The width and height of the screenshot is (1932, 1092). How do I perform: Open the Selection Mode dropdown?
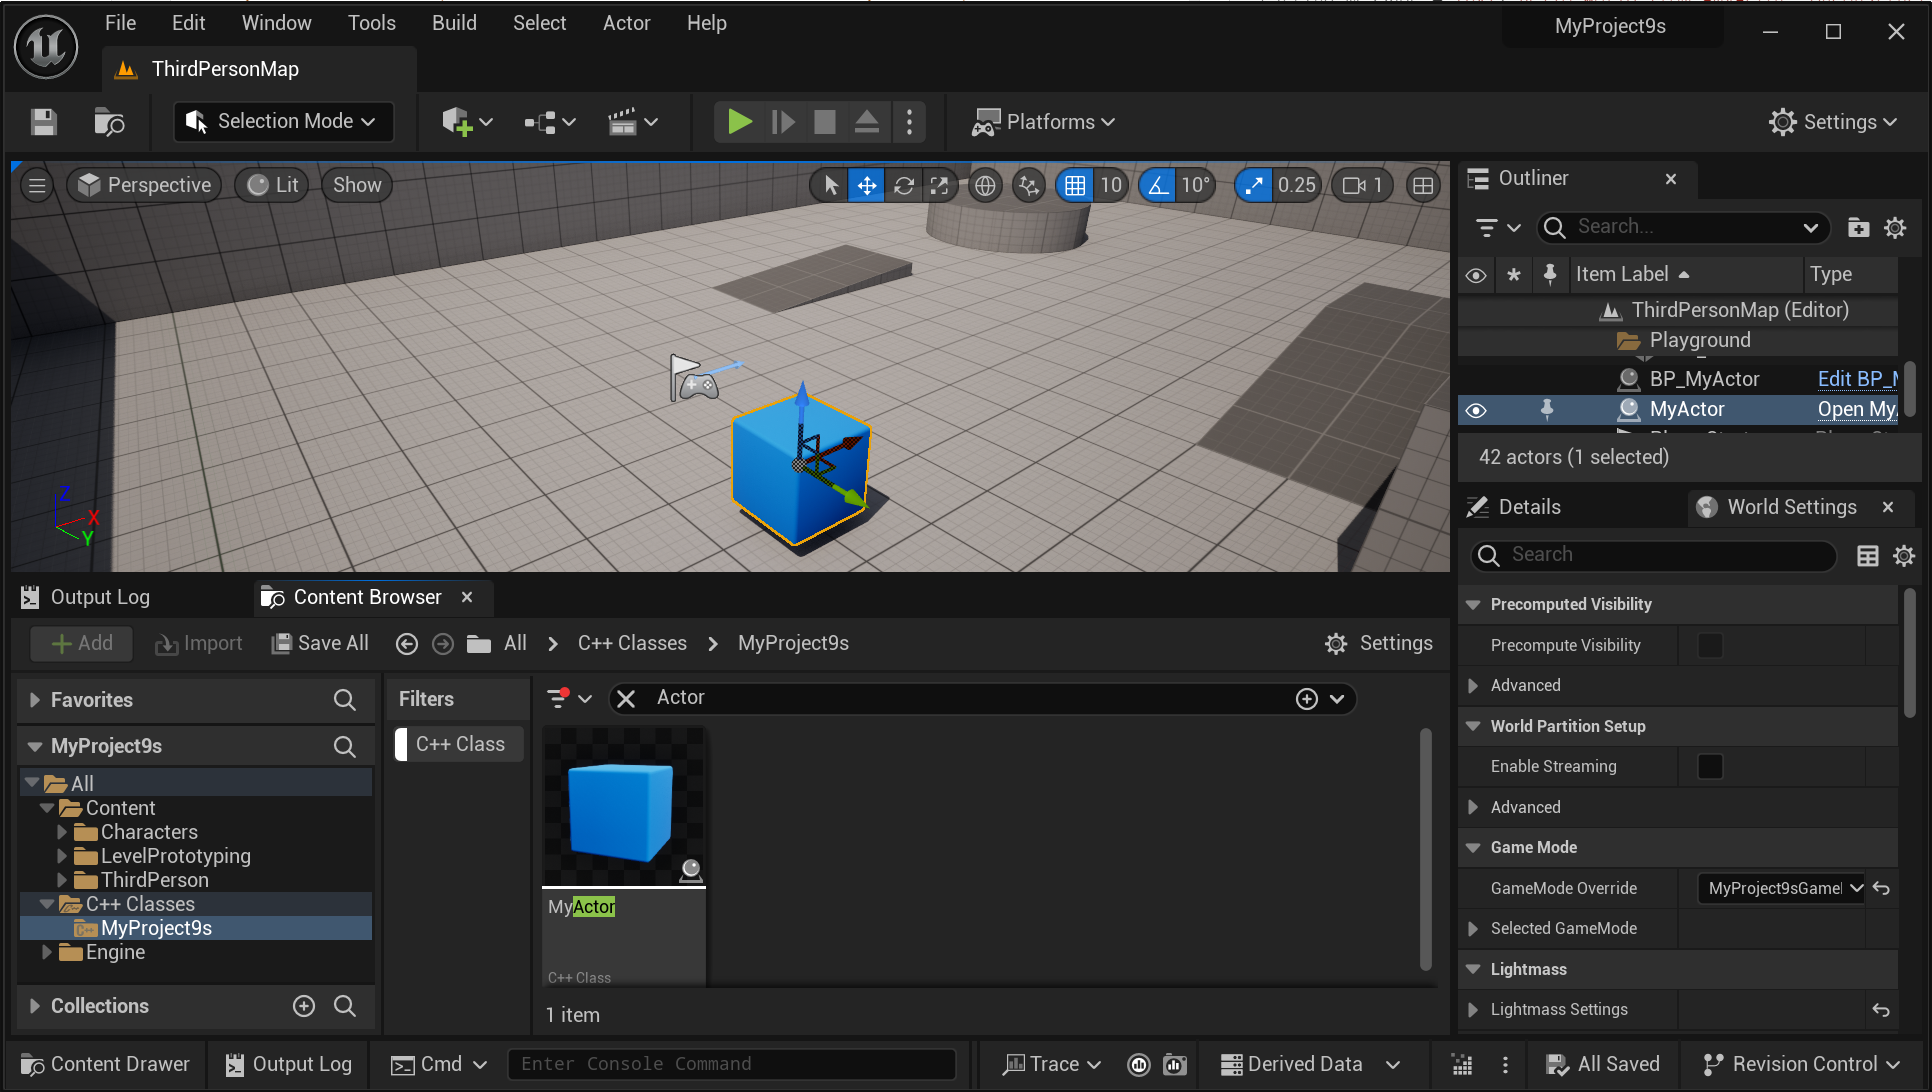click(282, 122)
